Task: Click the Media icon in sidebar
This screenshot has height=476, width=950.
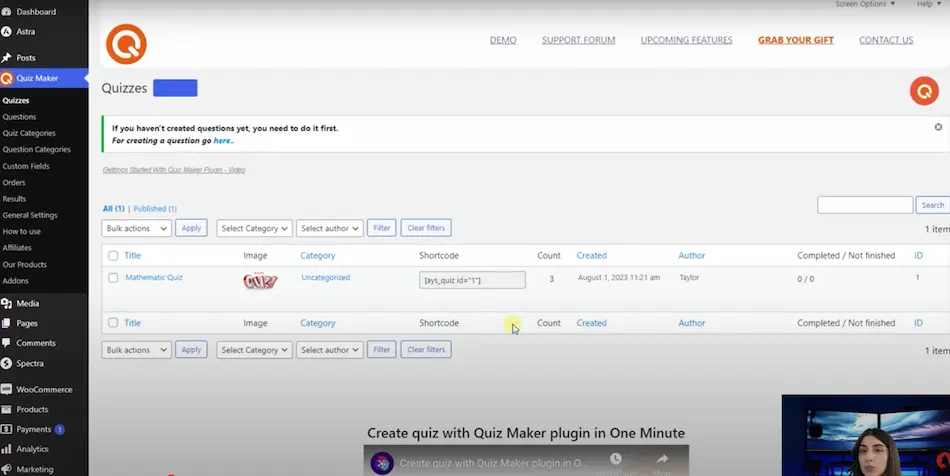Action: coord(6,303)
